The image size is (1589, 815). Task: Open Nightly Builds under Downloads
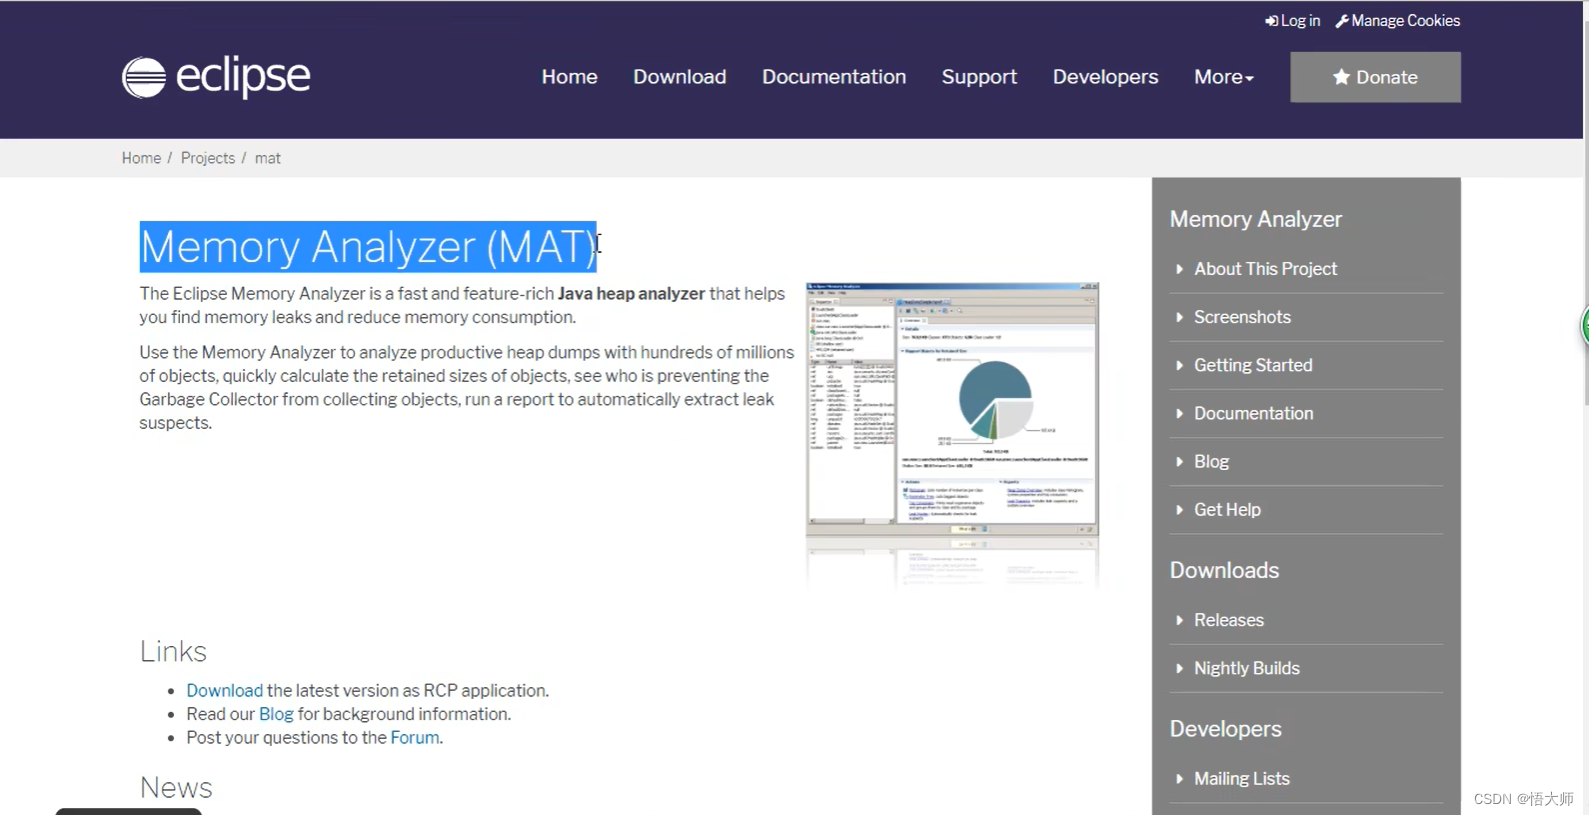click(x=1246, y=668)
